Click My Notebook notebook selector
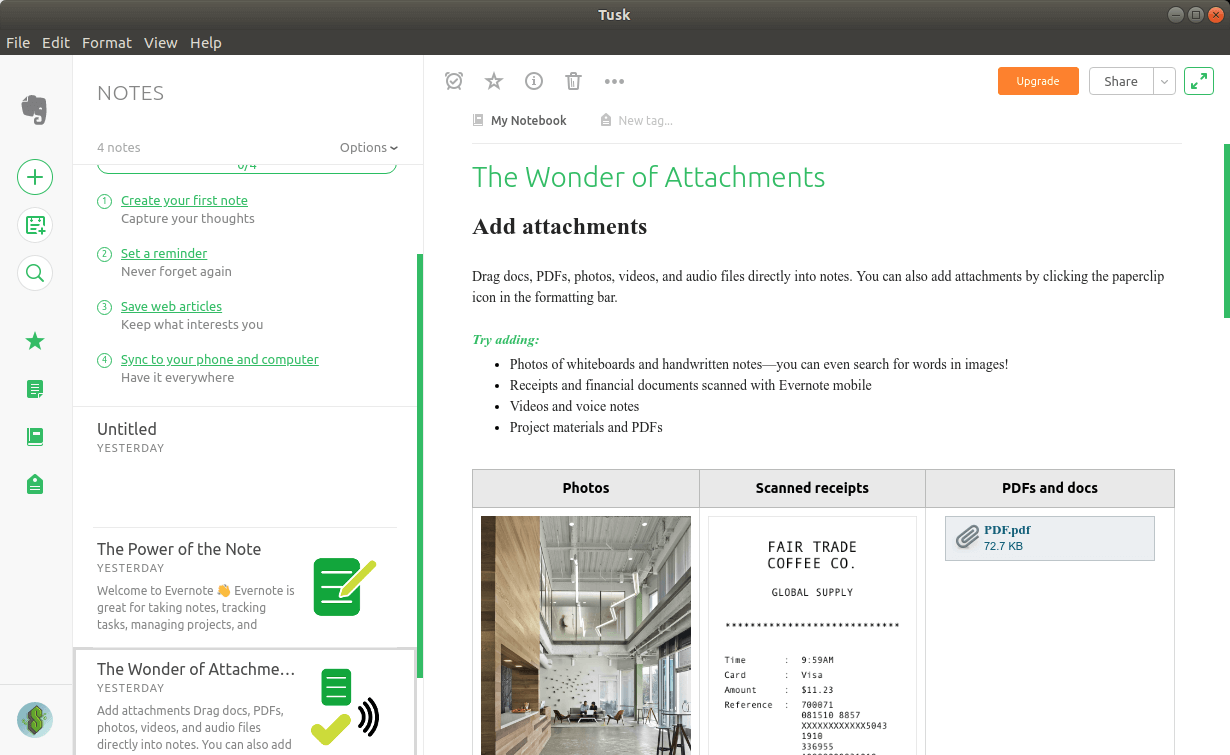 528,120
